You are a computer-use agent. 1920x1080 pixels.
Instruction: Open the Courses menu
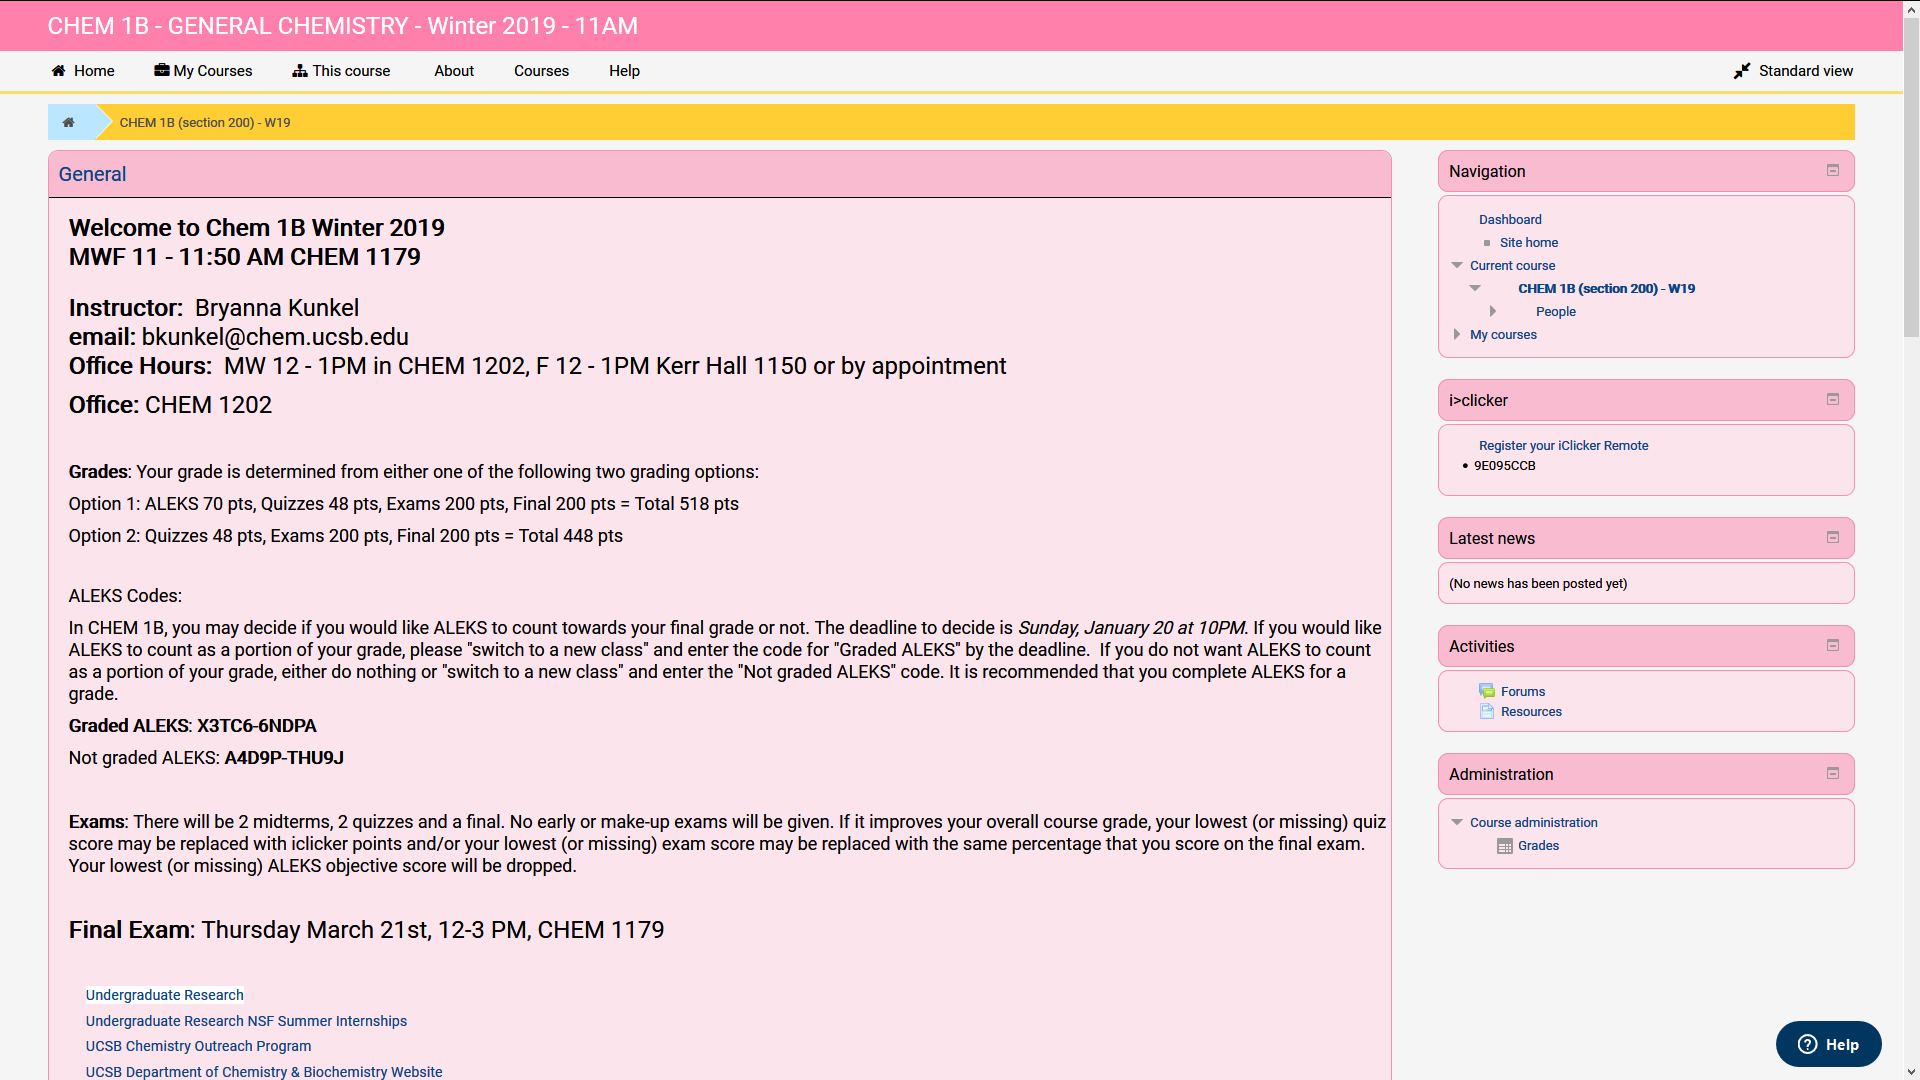point(541,71)
